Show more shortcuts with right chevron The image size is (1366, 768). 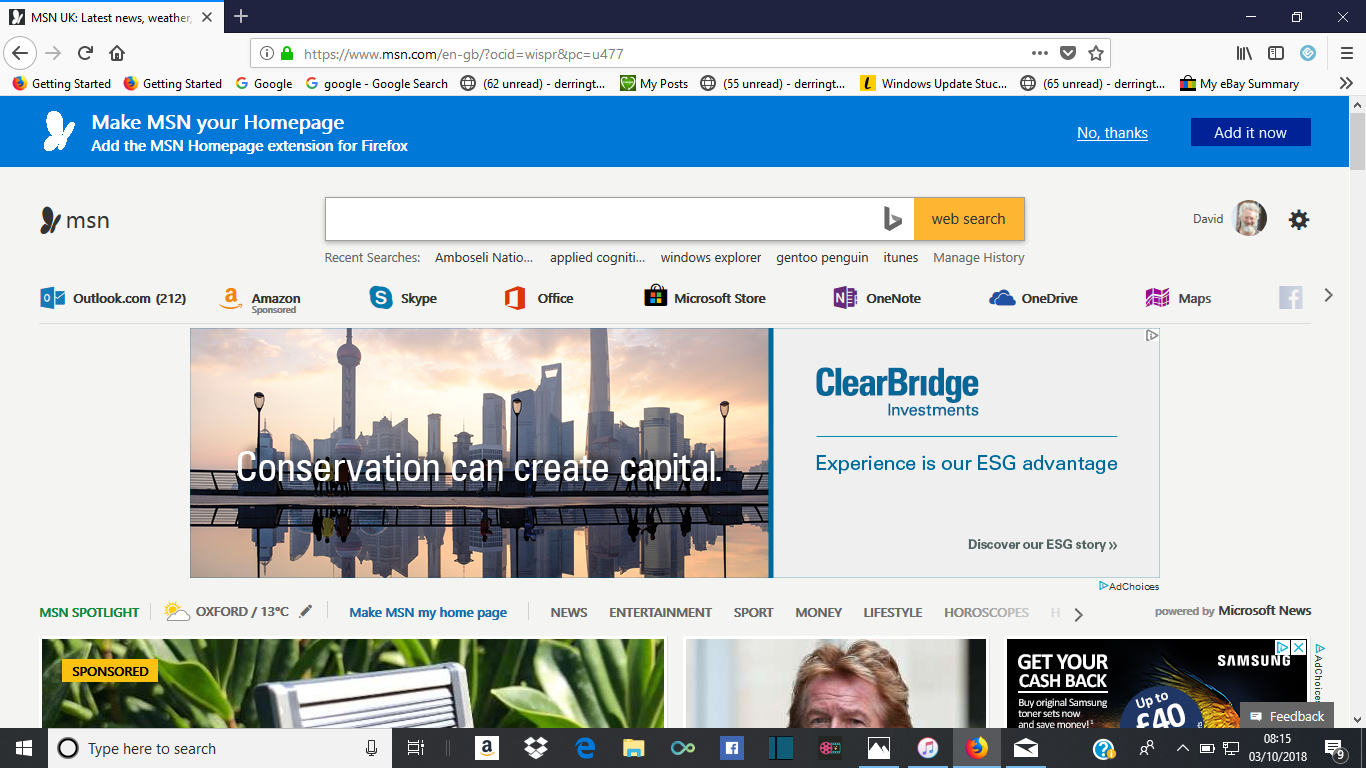tap(1328, 295)
